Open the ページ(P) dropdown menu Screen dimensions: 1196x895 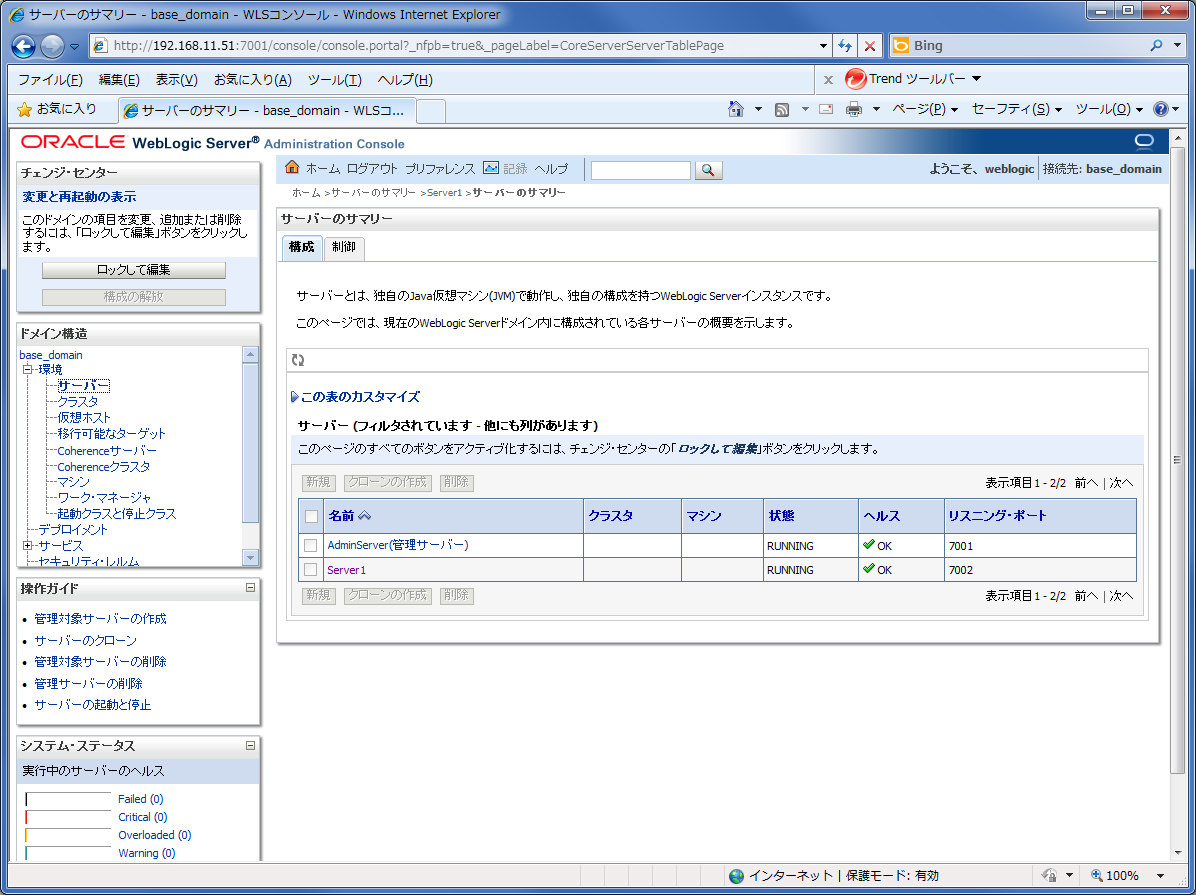coord(924,109)
